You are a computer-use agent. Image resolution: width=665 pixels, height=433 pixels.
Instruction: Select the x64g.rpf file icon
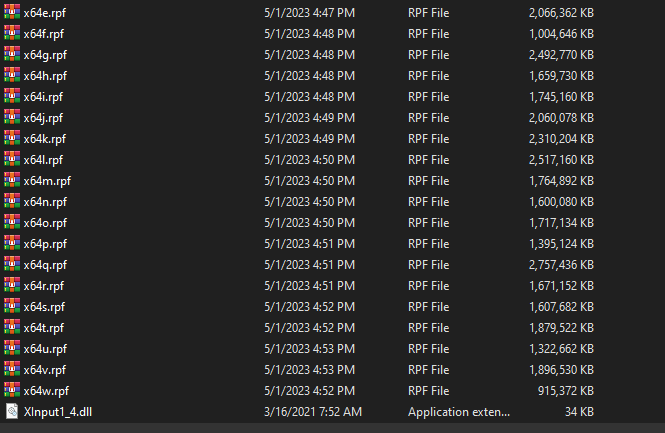11,55
